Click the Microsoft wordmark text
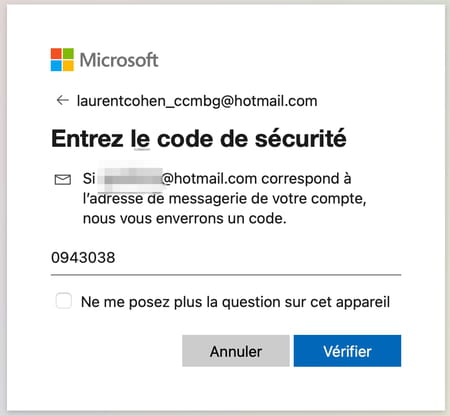Screen dimensions: 450x416 [119, 60]
